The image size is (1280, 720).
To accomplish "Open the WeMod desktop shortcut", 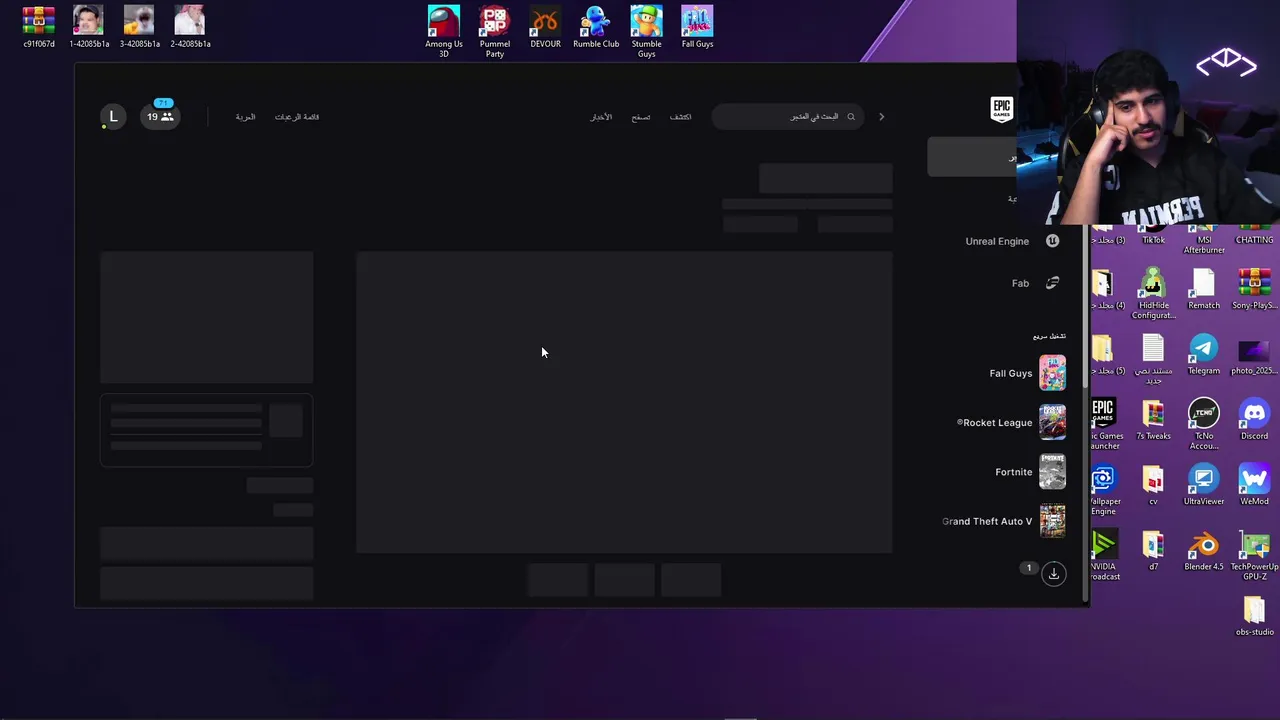I will (1254, 485).
